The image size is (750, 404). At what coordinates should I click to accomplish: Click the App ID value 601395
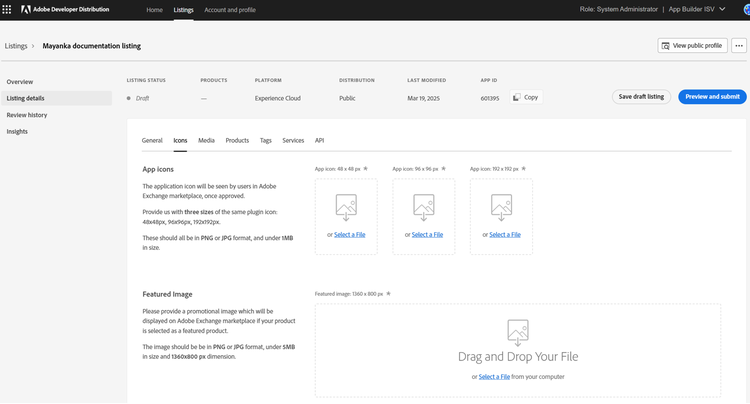(x=490, y=98)
